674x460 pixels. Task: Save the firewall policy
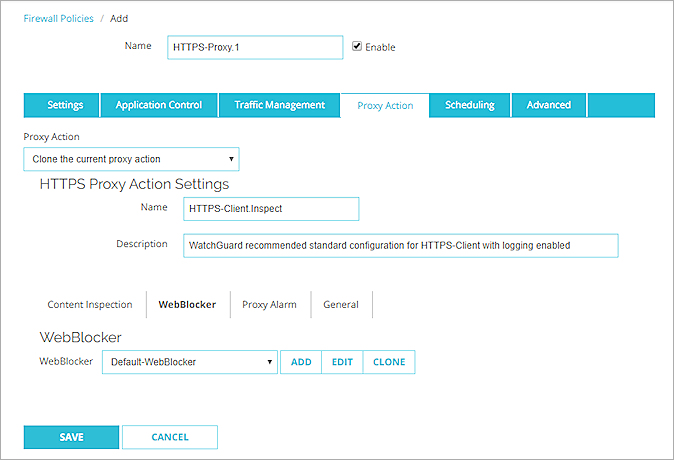(71, 437)
